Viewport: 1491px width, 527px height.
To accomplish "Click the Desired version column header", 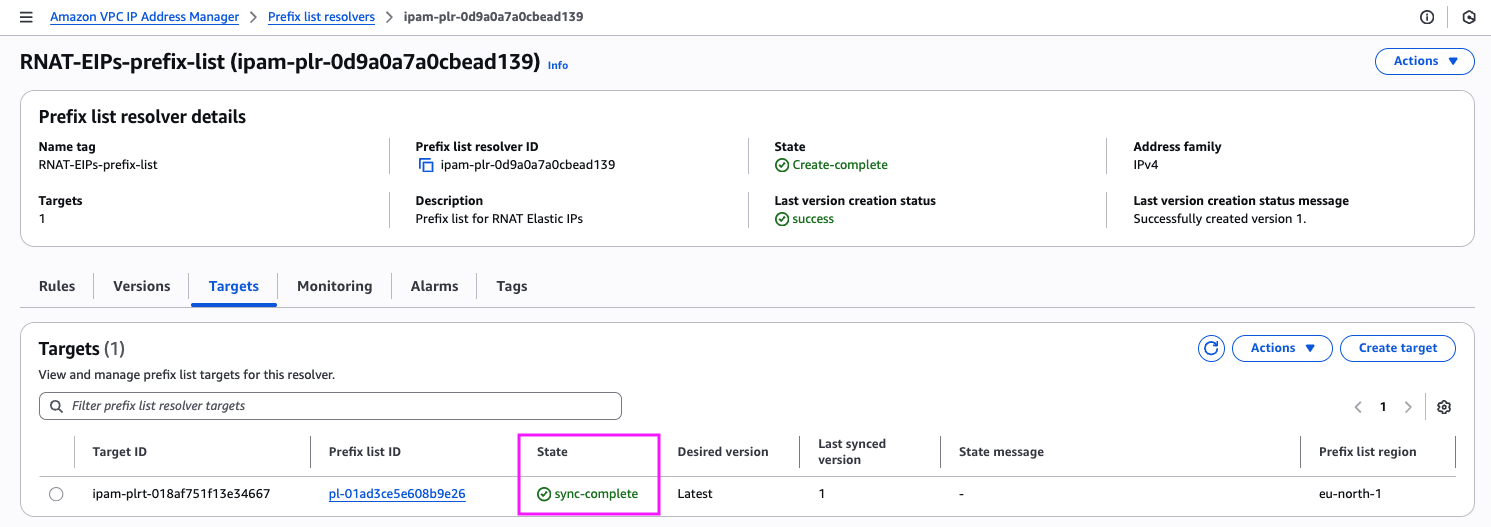I will coord(723,452).
